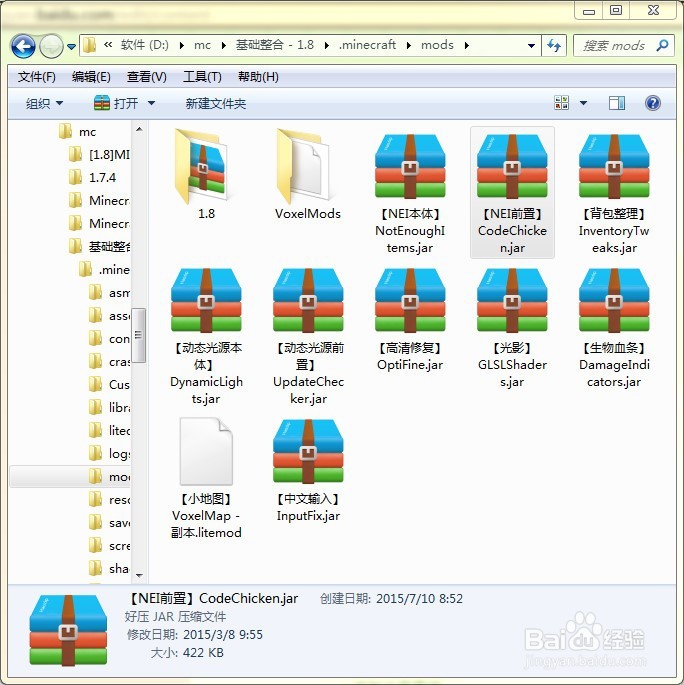
Task: Select the cras folder in tree
Action: point(109,362)
